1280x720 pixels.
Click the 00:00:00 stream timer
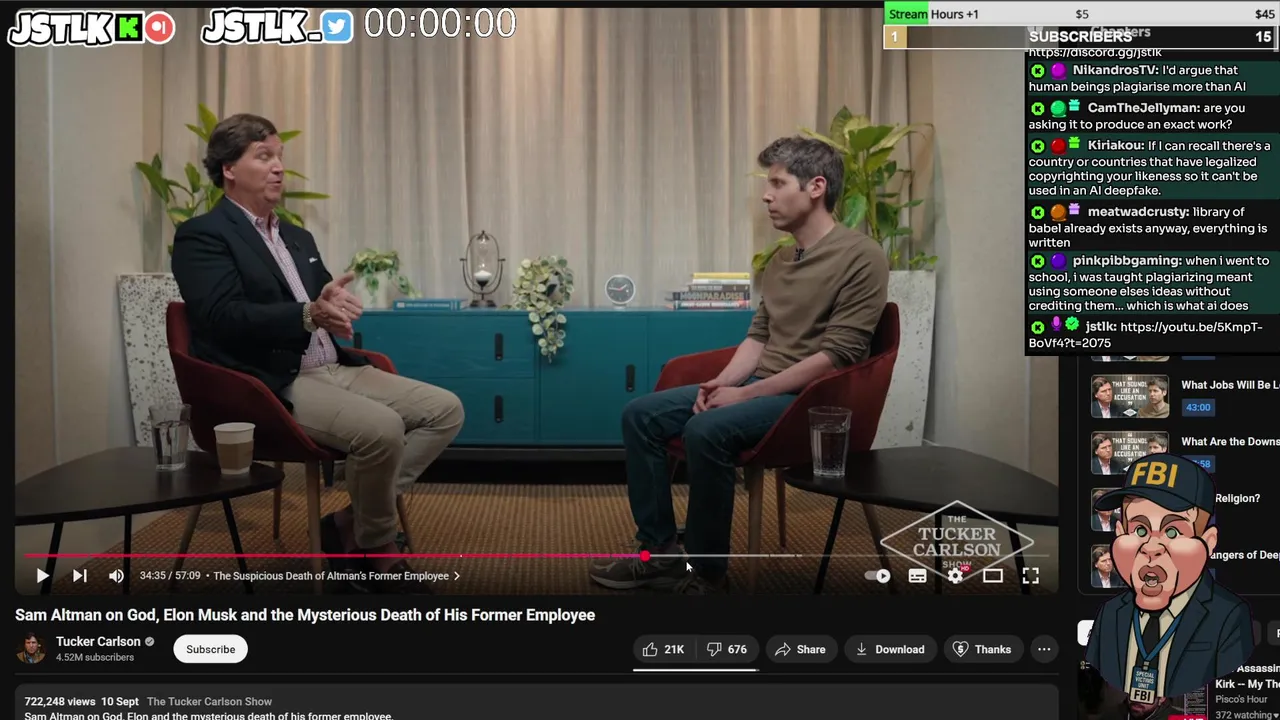coord(440,25)
